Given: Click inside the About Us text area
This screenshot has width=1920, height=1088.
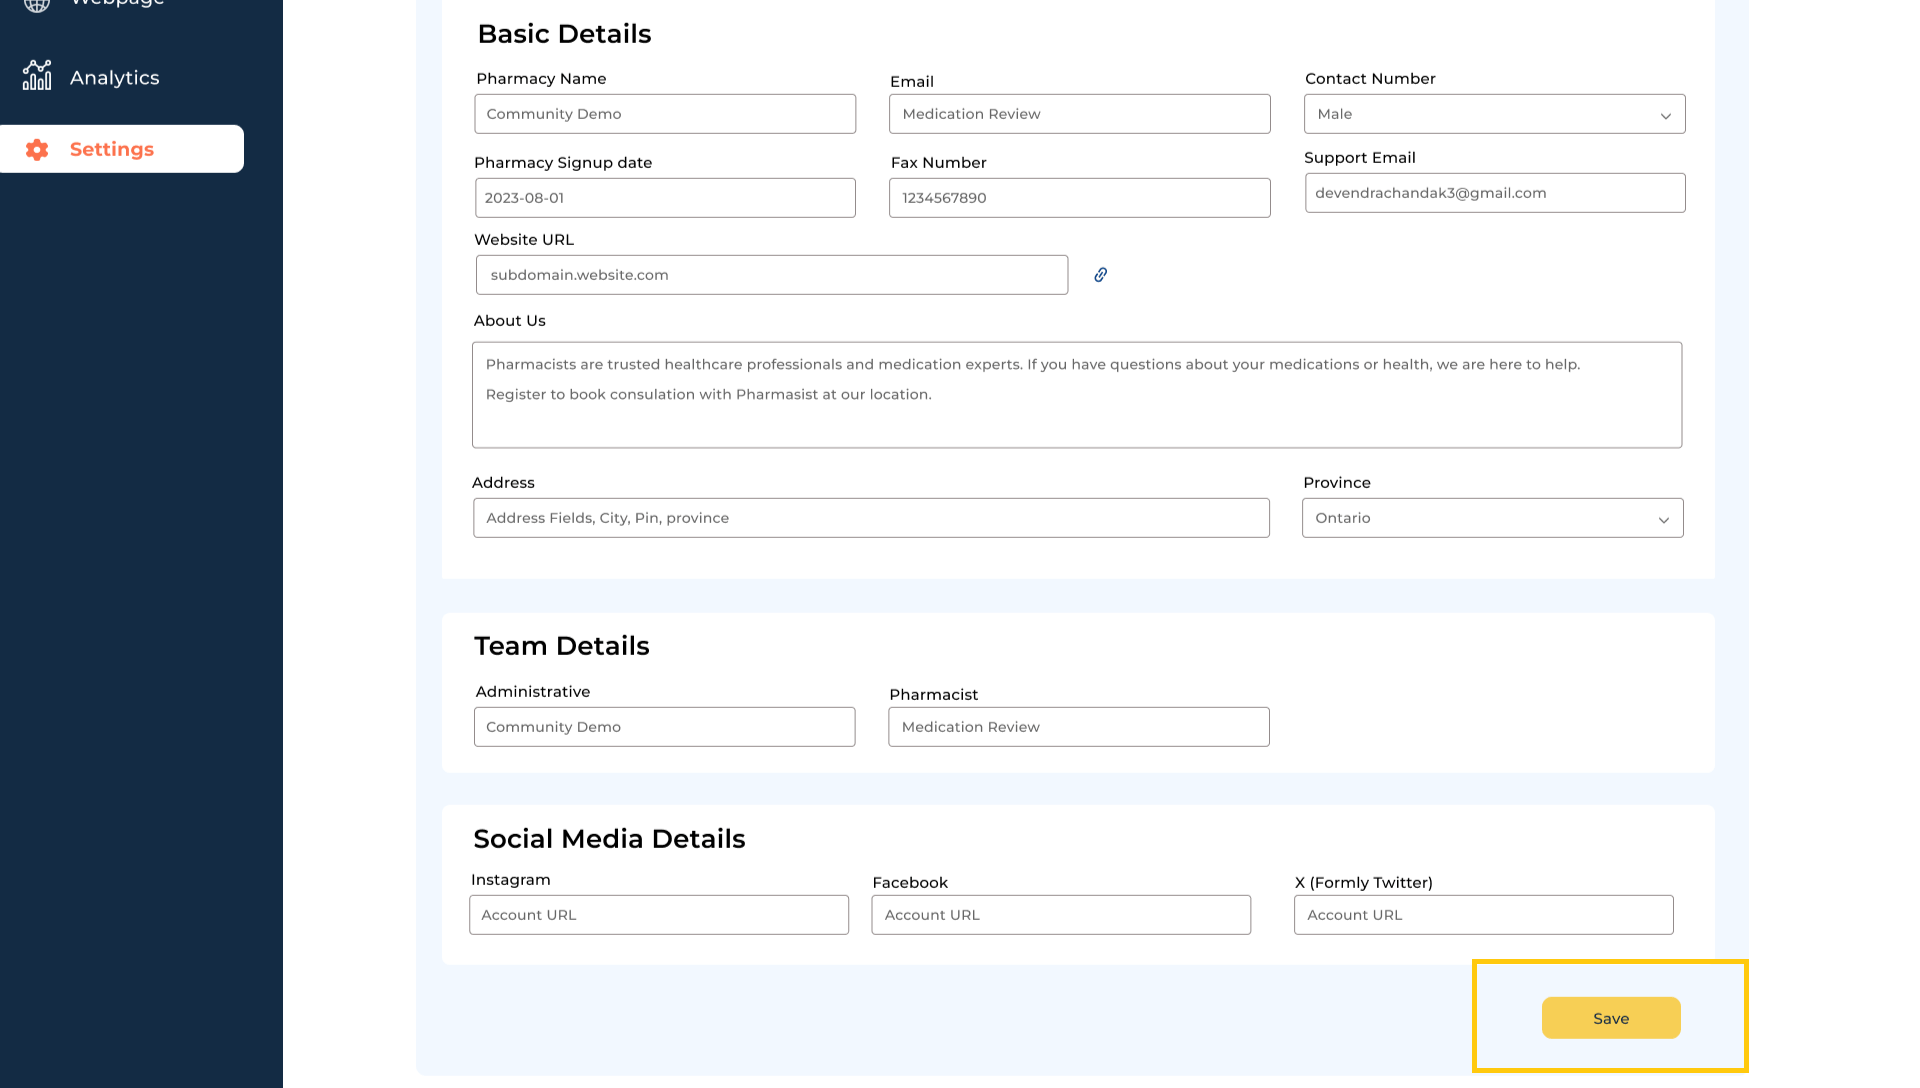Looking at the screenshot, I should (x=1076, y=395).
